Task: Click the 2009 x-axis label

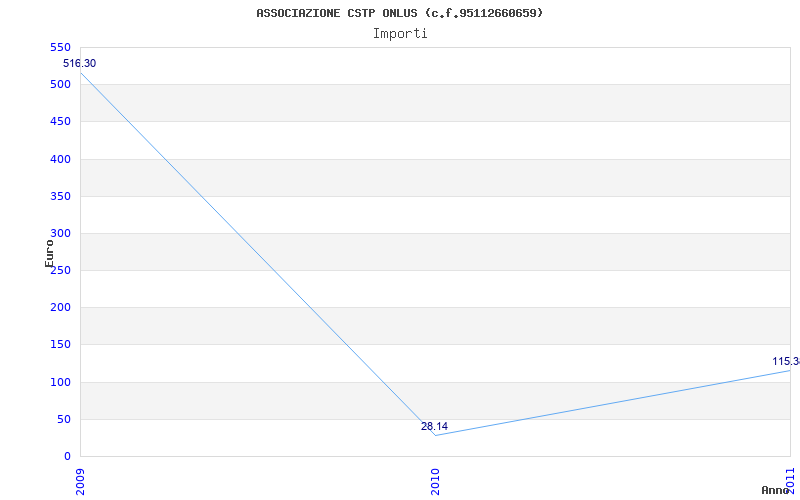Action: pyautogui.click(x=80, y=482)
